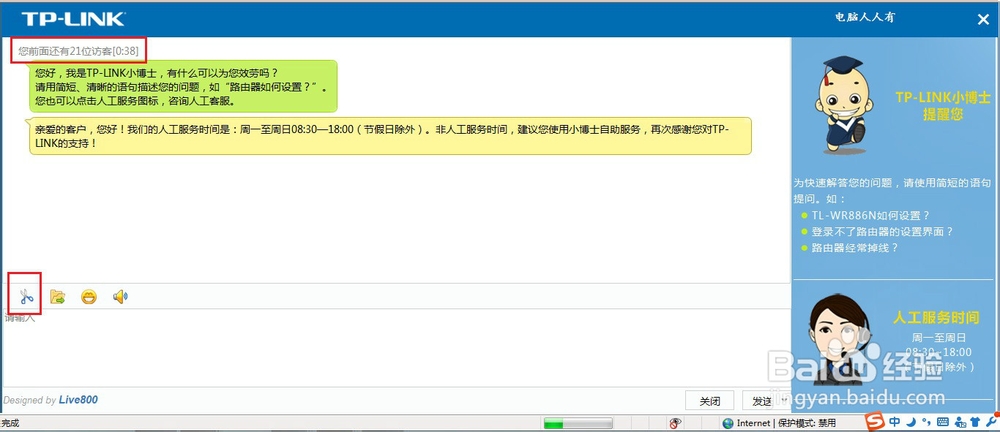
Task: Toggle the speaker sound notification icon
Action: (120, 296)
